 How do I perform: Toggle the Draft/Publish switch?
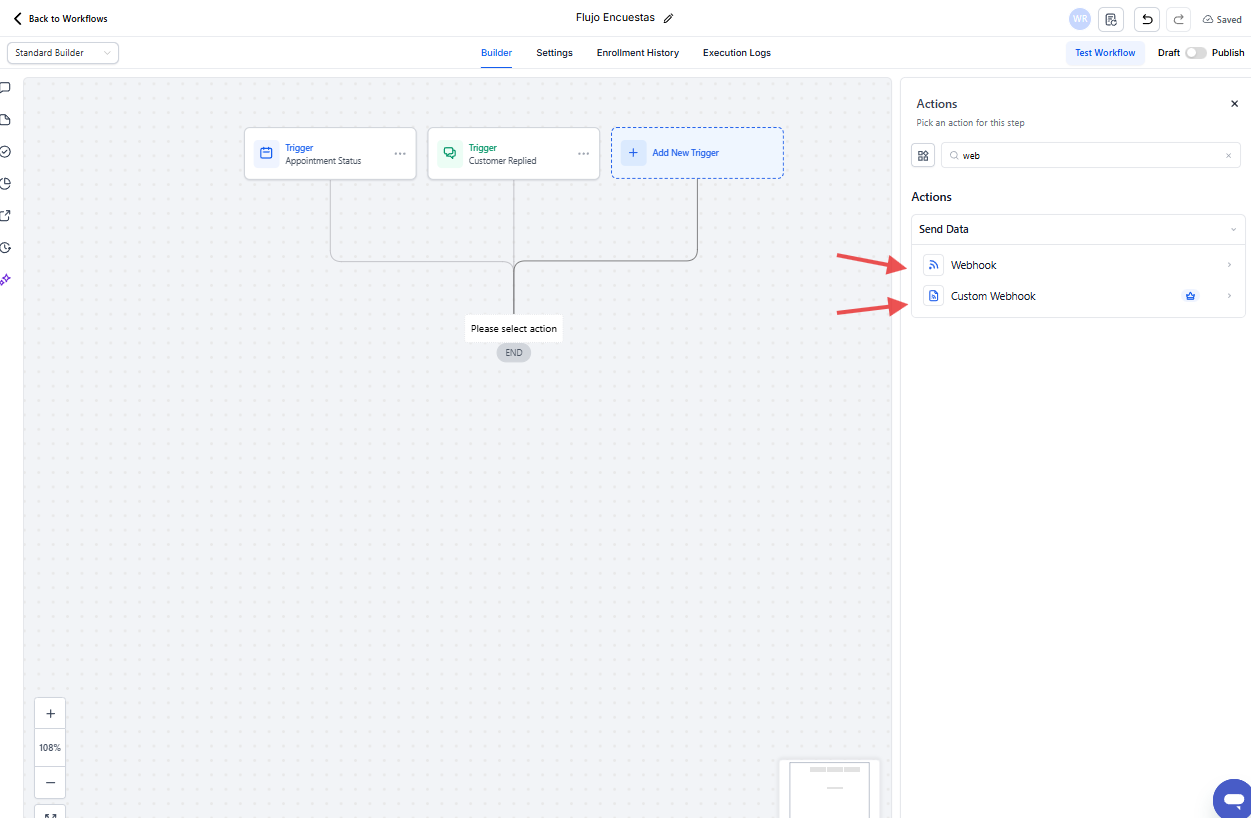[1195, 53]
